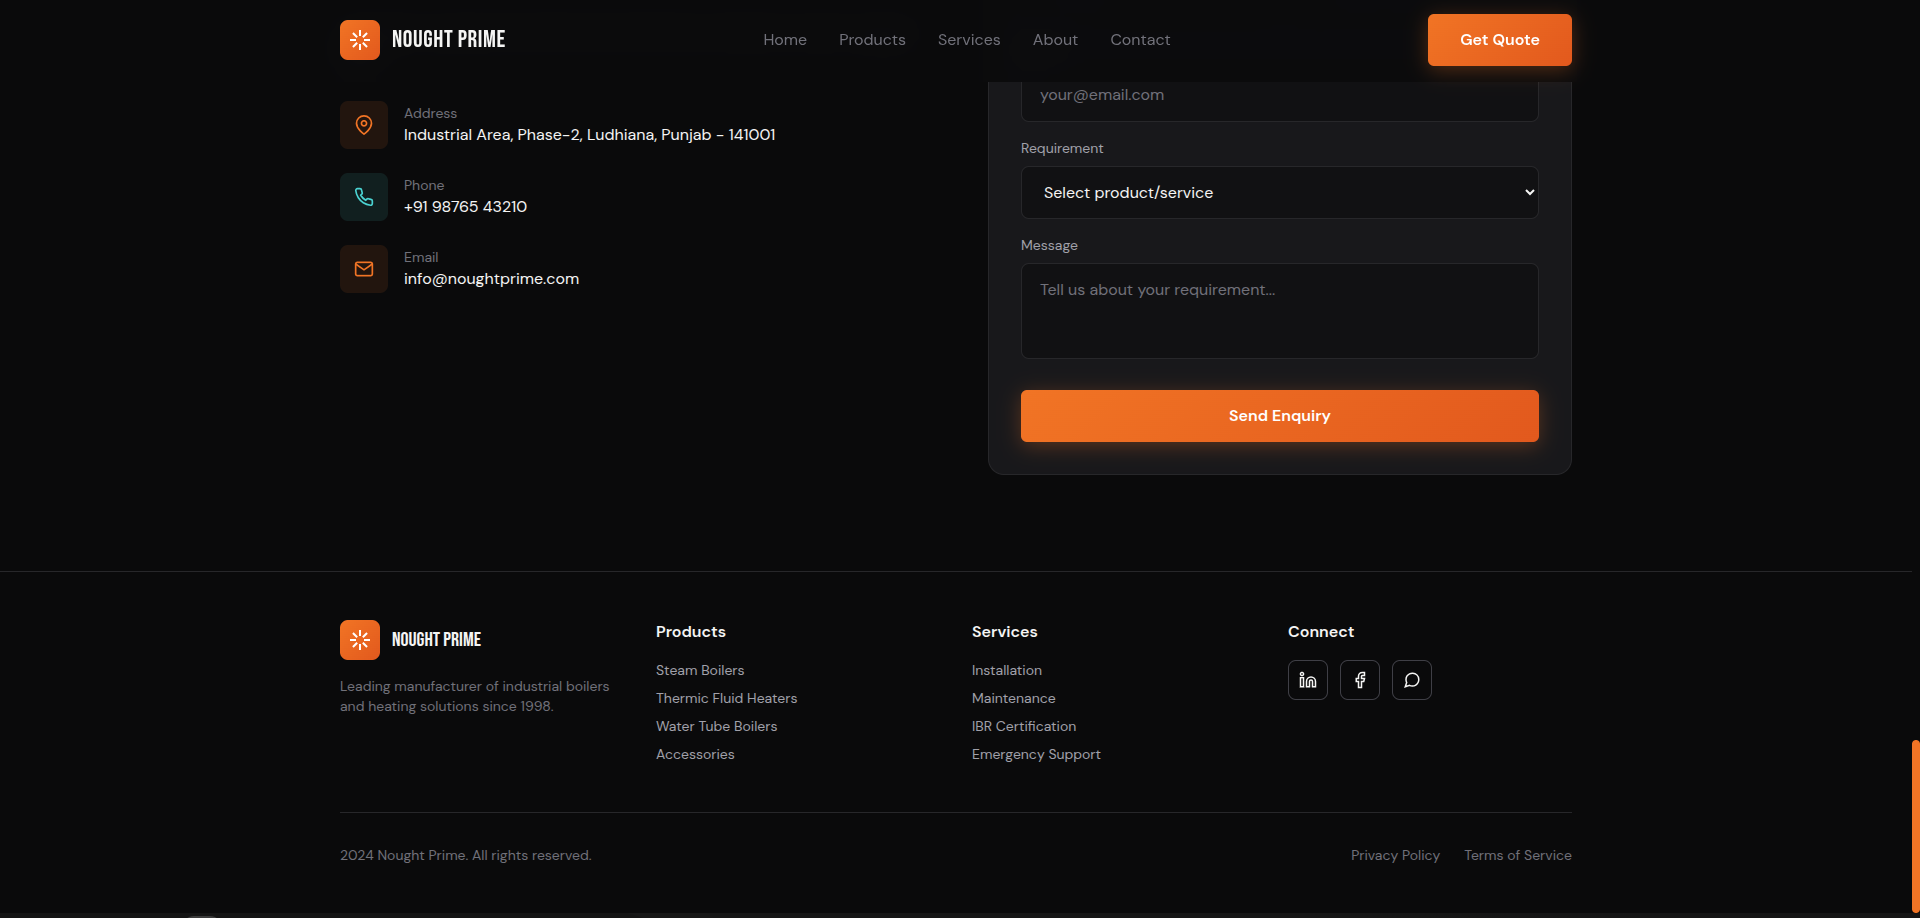This screenshot has height=918, width=1920.
Task: Click the email envelope icon
Action: 364,269
